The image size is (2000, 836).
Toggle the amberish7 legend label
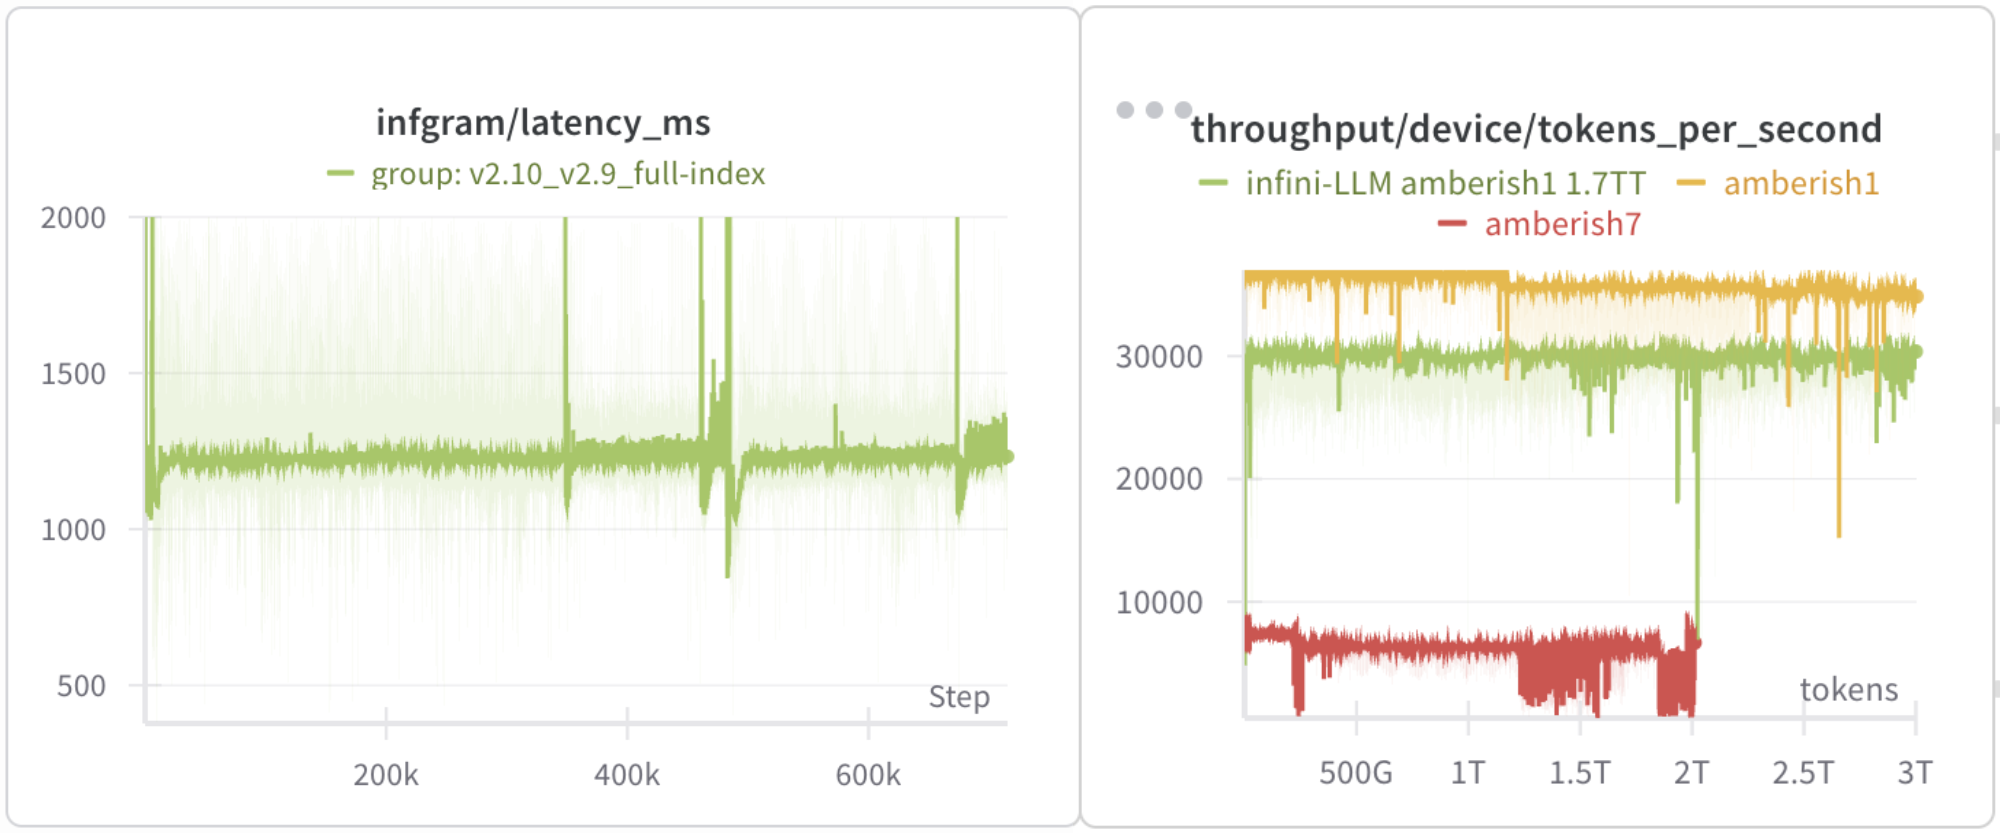1562,224
